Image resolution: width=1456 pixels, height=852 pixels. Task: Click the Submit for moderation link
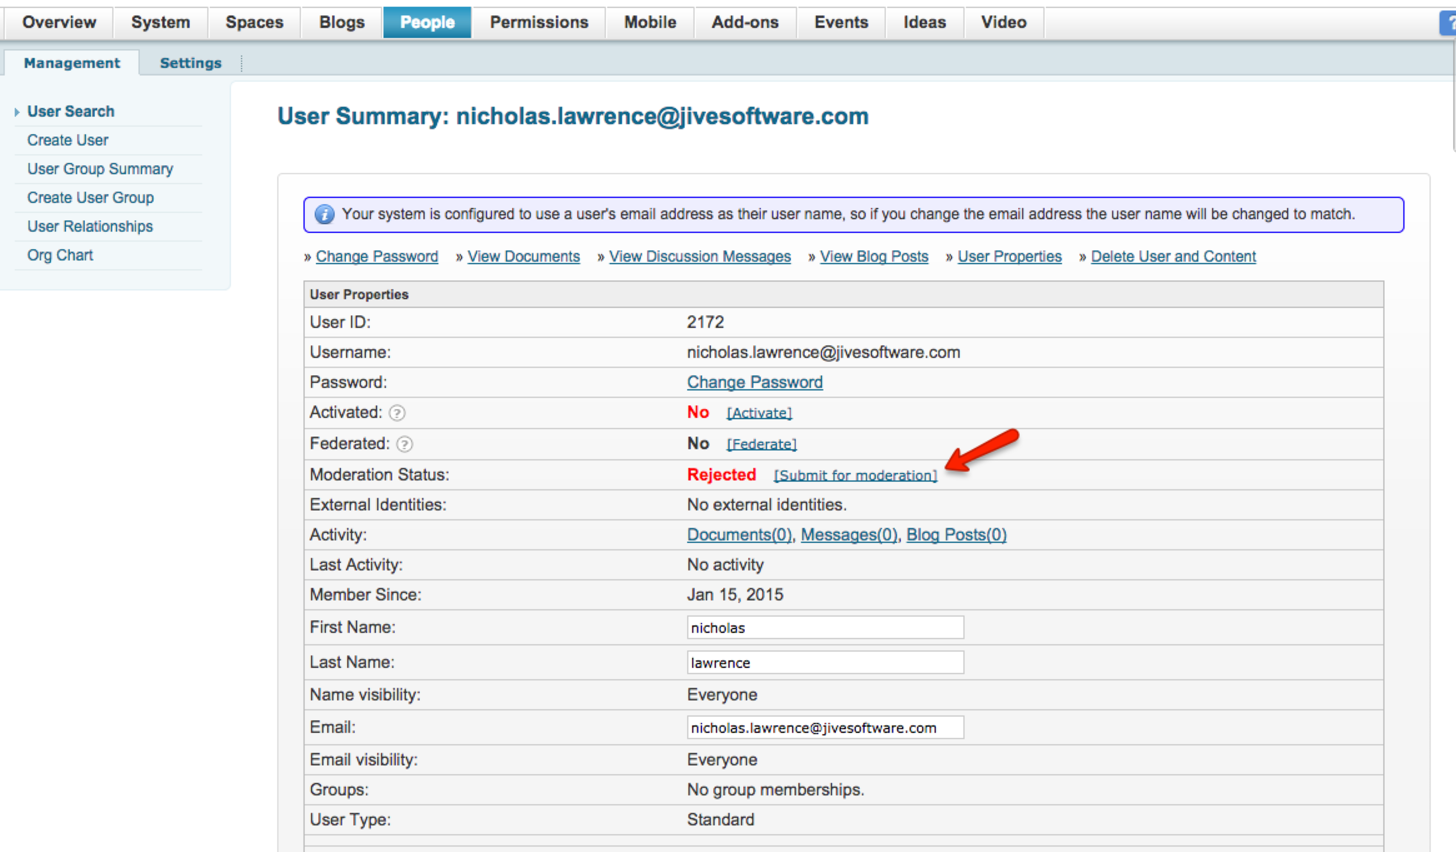(x=855, y=476)
